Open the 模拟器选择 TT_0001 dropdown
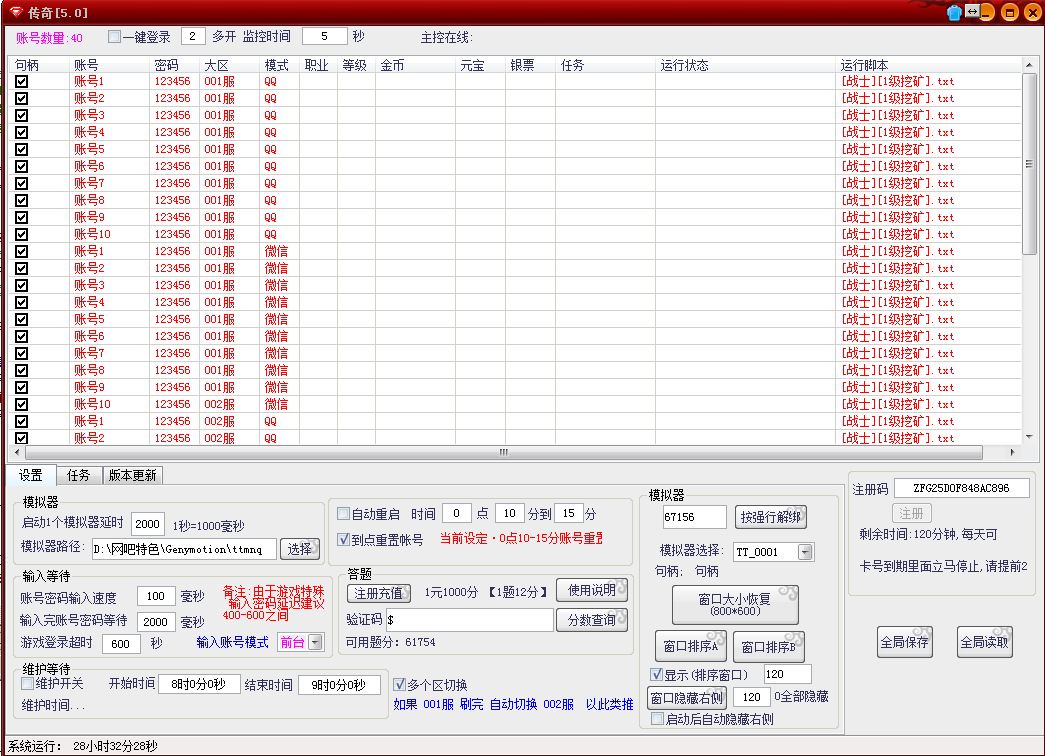The width and height of the screenshot is (1045, 756). pos(805,552)
